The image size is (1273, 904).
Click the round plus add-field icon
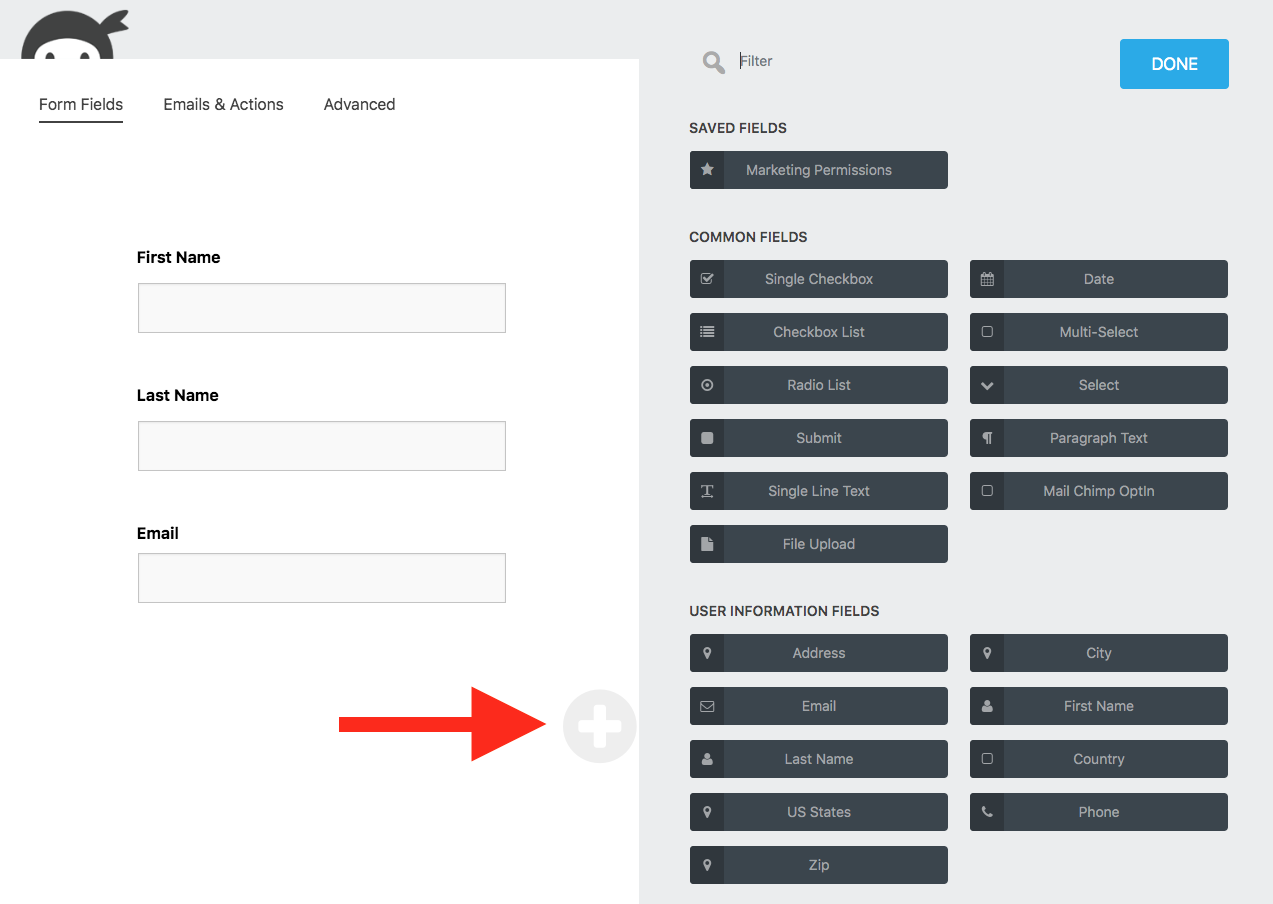[600, 726]
